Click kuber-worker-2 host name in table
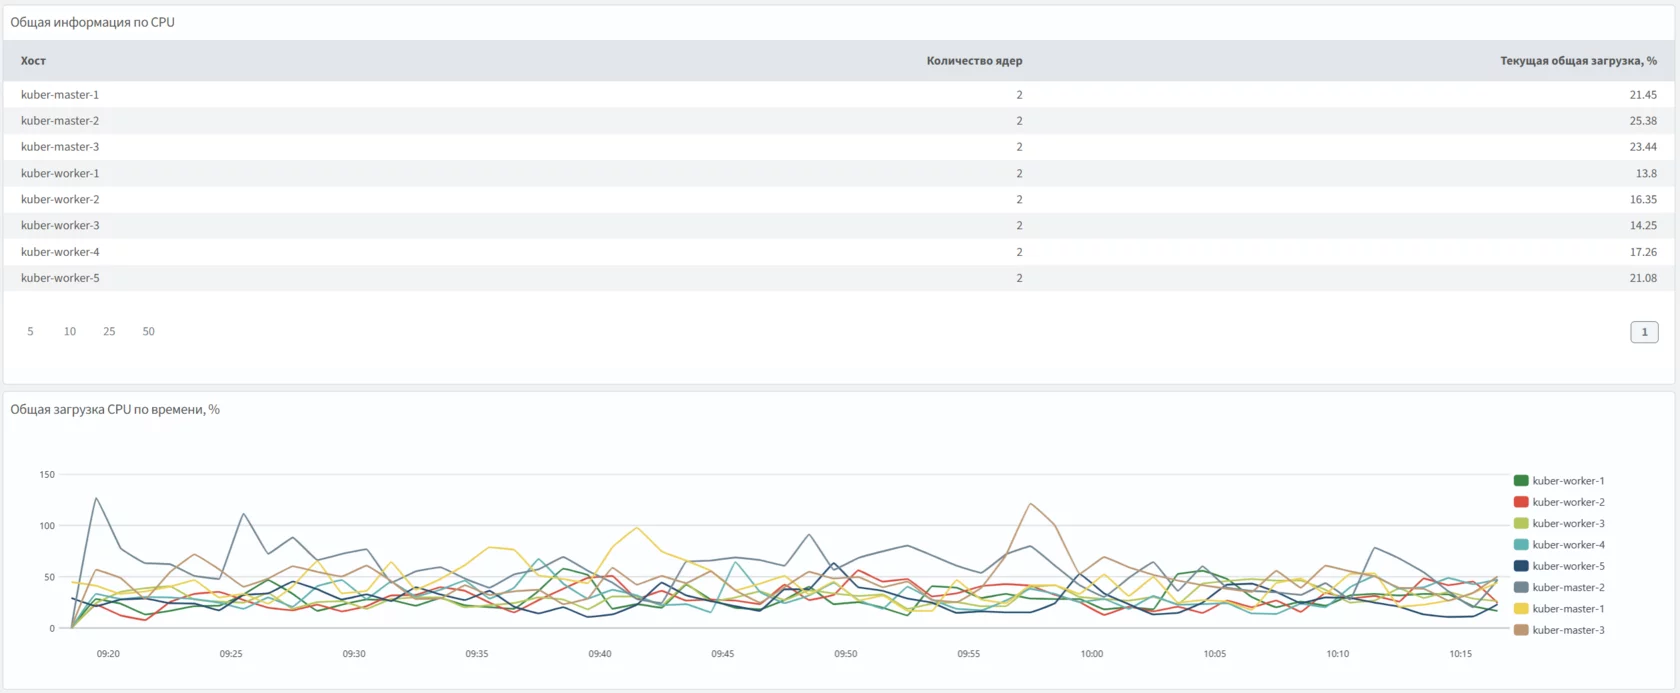The height and width of the screenshot is (693, 1680). (60, 200)
